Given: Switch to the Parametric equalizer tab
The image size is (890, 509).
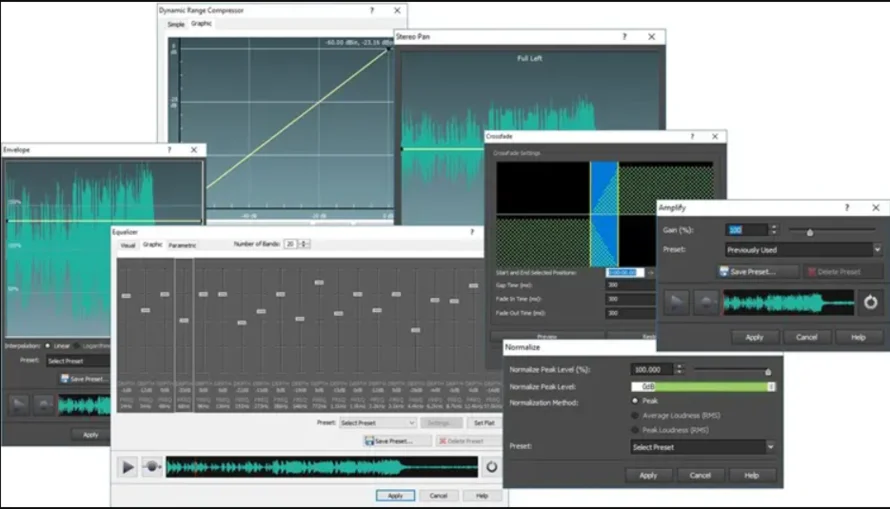Looking at the screenshot, I should pos(182,244).
